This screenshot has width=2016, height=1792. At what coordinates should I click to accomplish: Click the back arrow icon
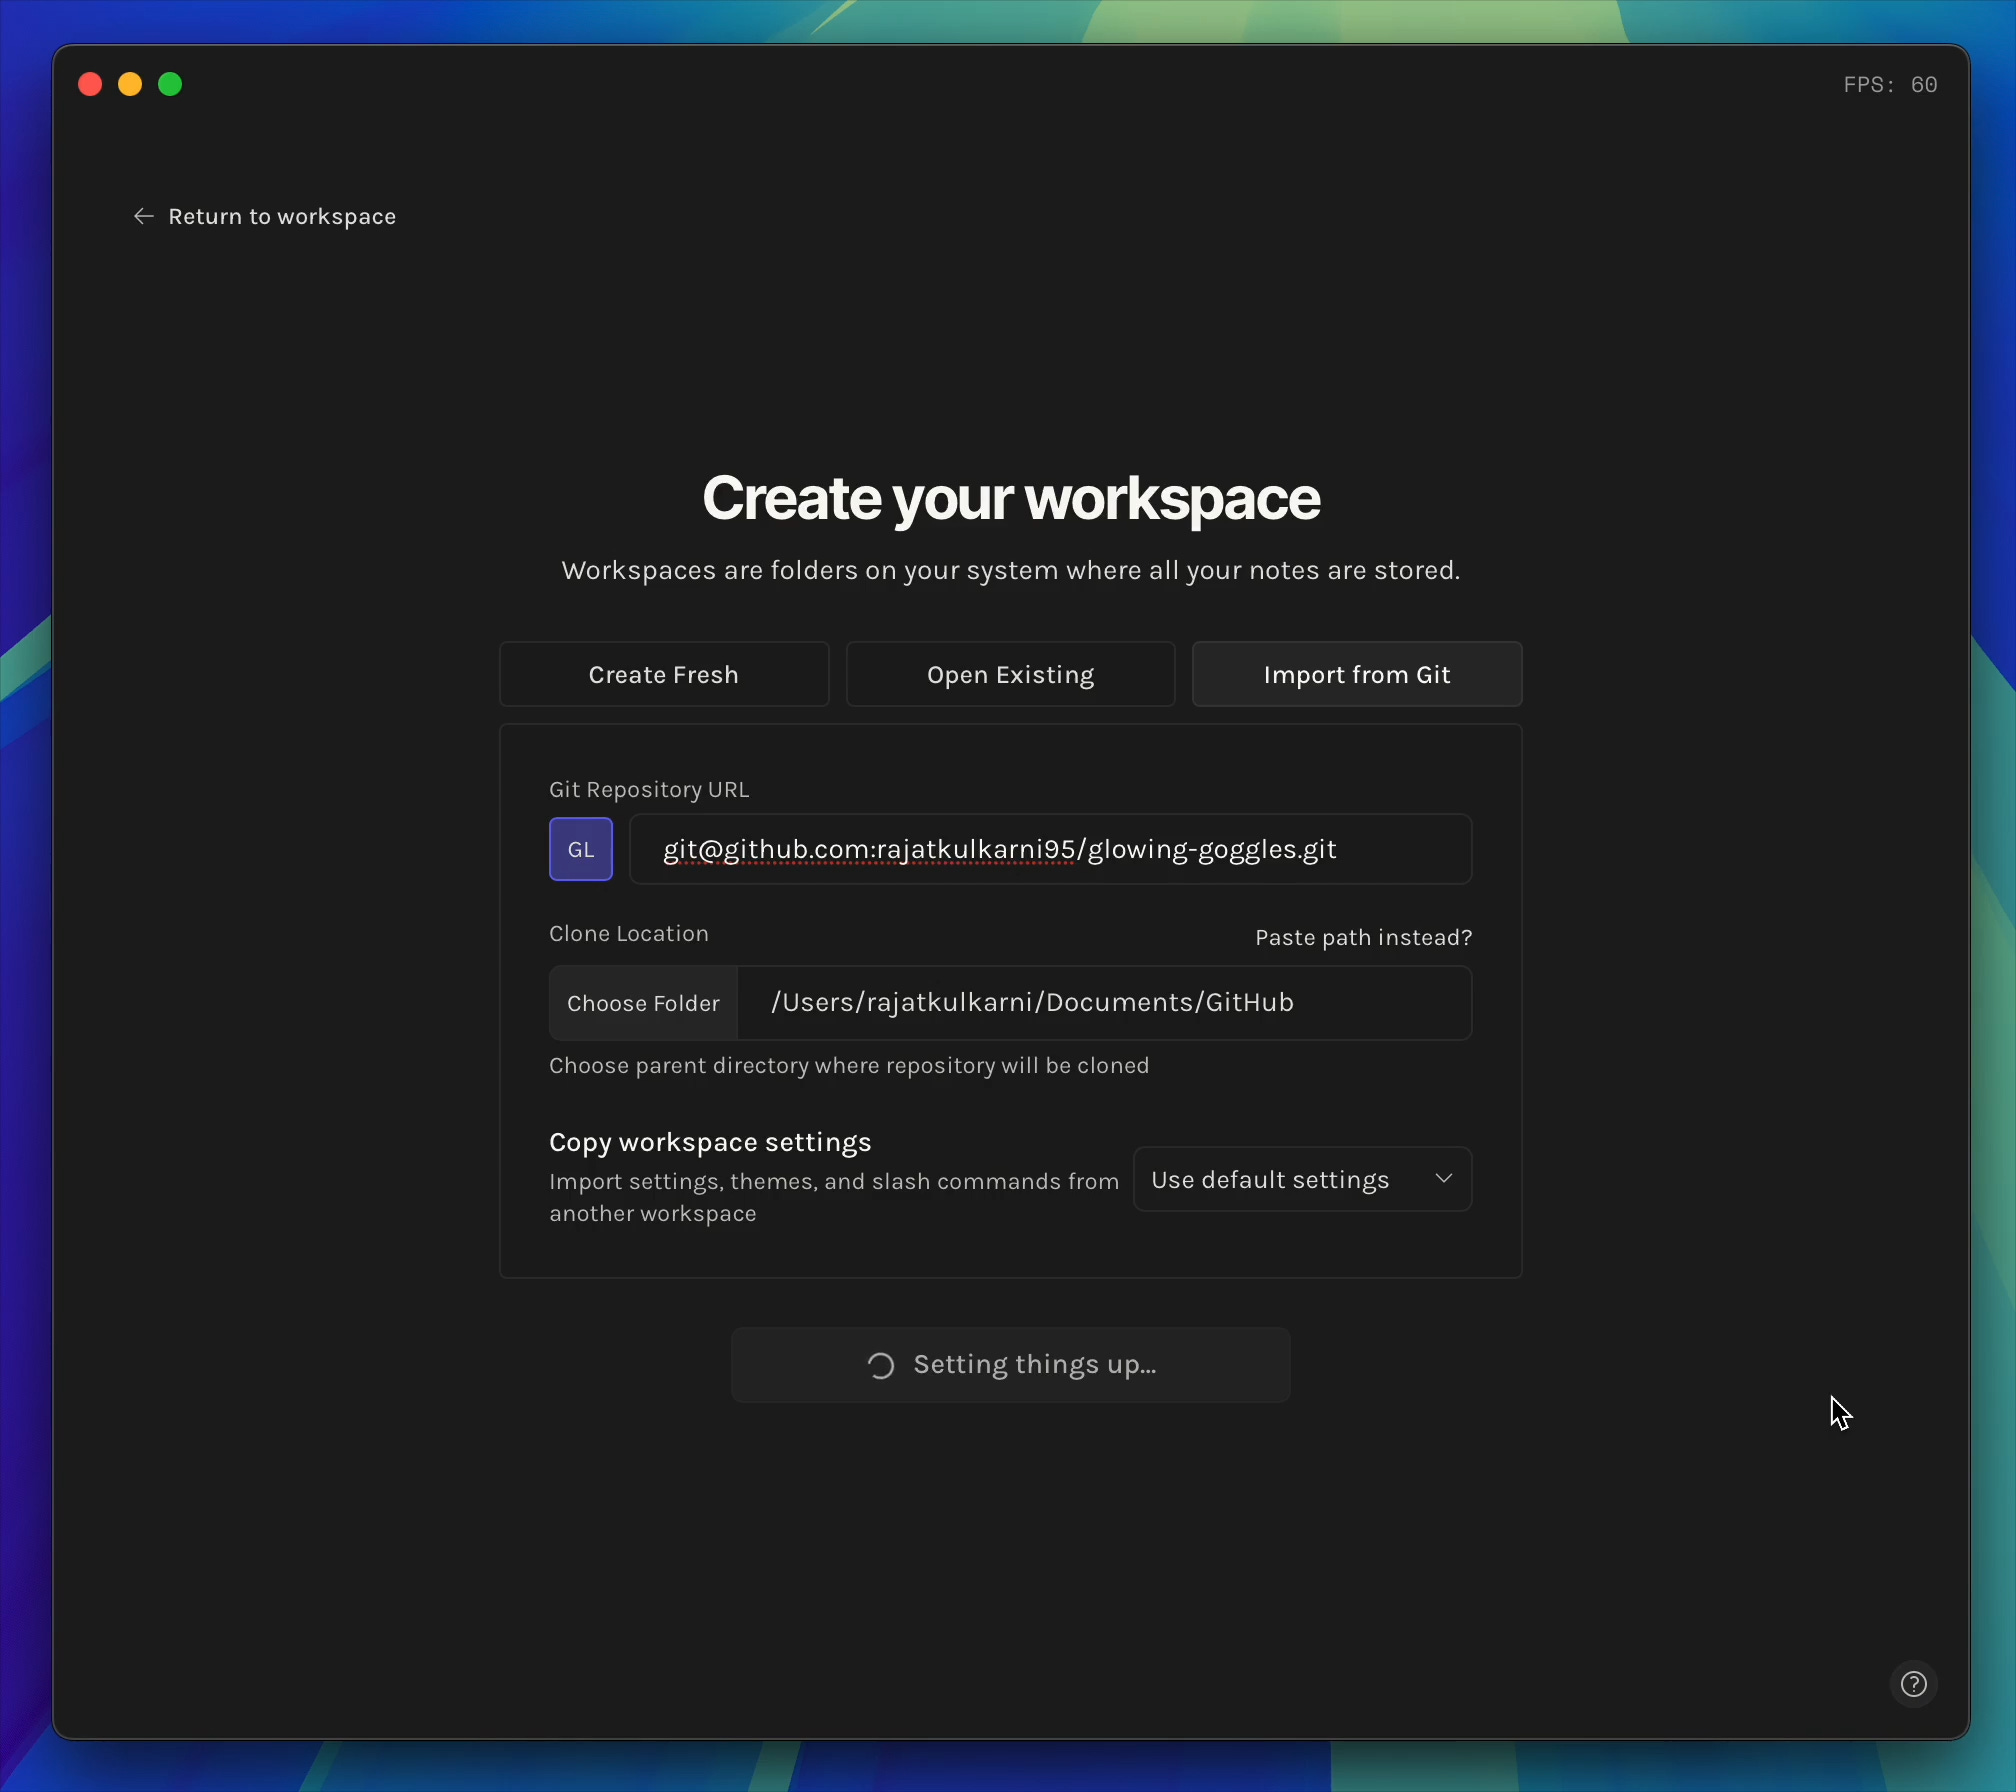coord(144,216)
